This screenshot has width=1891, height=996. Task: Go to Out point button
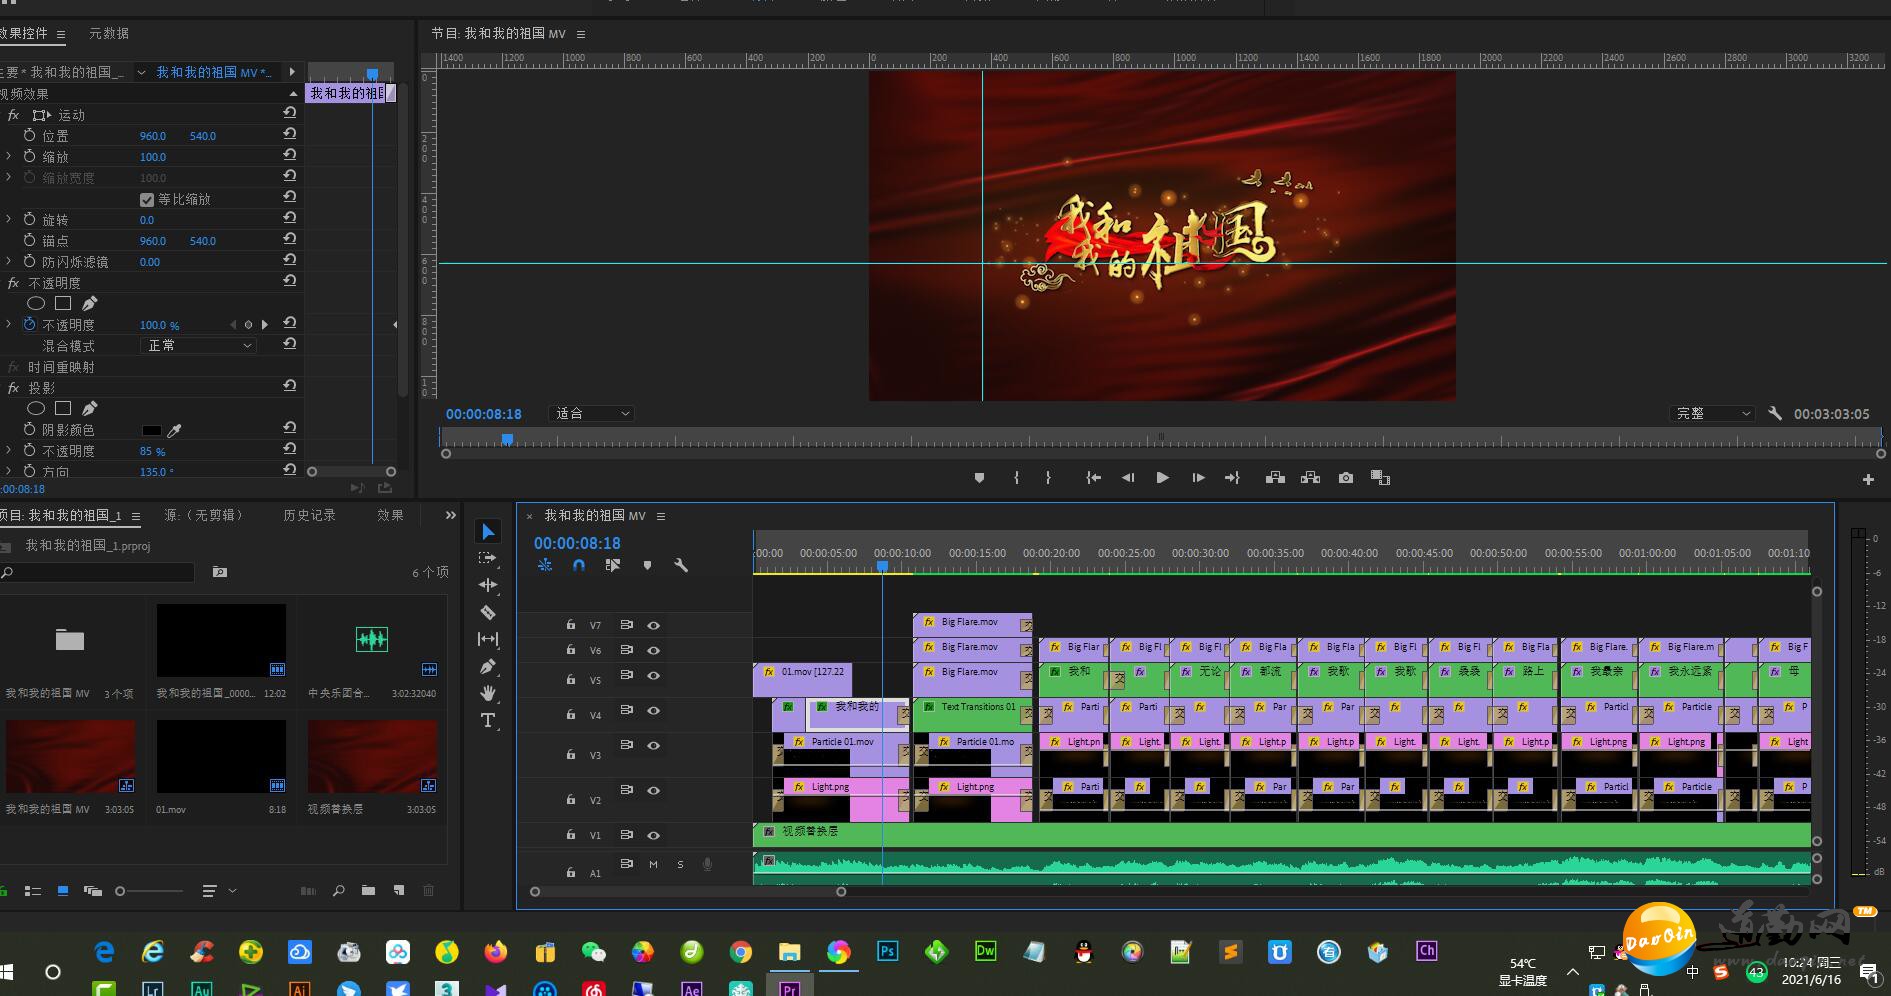[x=1232, y=478]
